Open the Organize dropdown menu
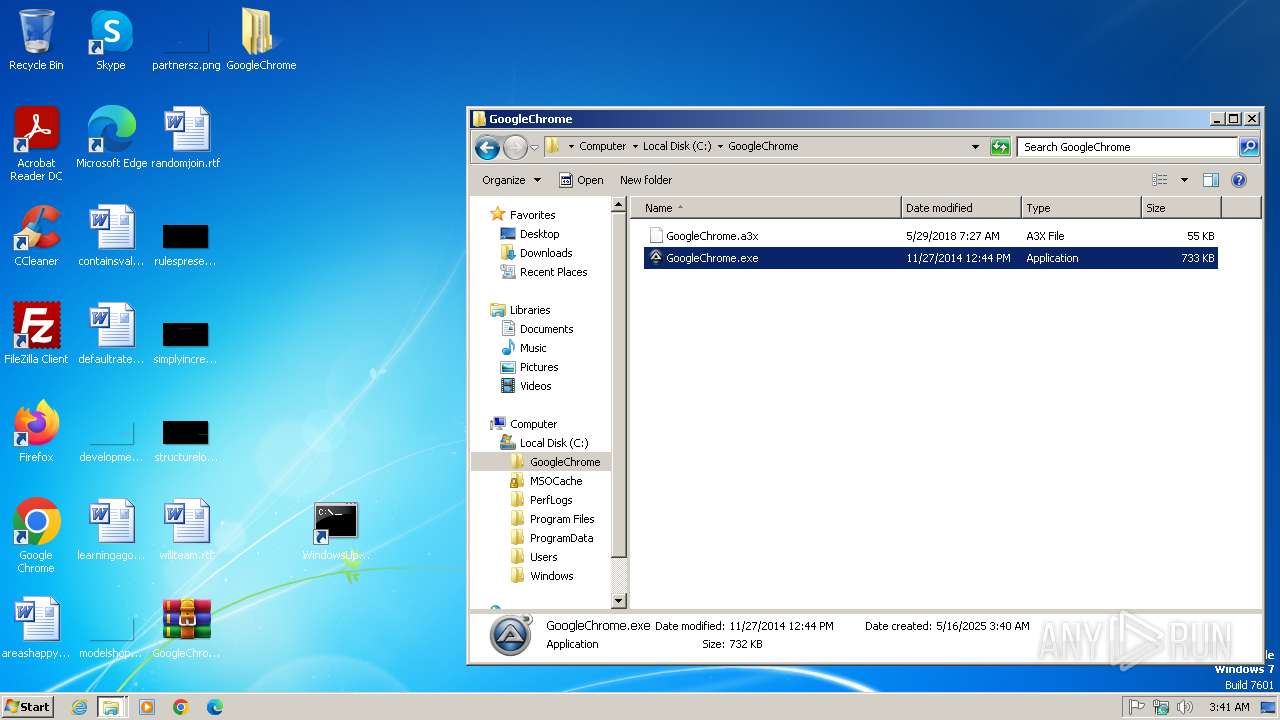The image size is (1280, 720). pyautogui.click(x=511, y=180)
